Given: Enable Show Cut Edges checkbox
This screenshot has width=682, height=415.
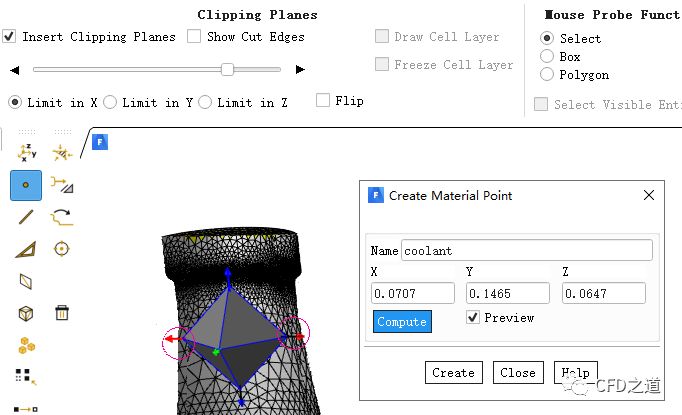Looking at the screenshot, I should pos(194,36).
